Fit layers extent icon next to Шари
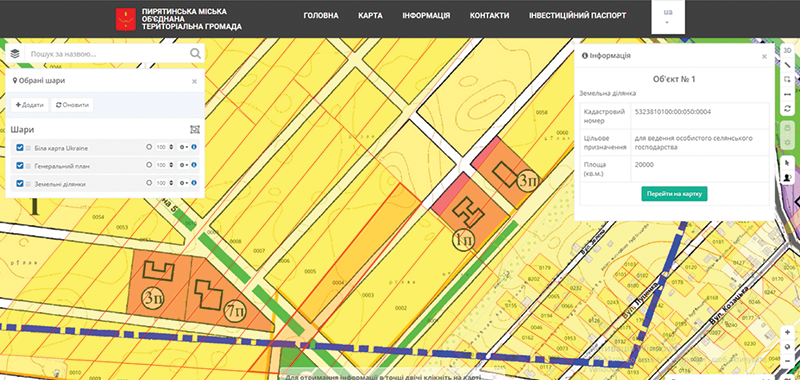 (194, 130)
